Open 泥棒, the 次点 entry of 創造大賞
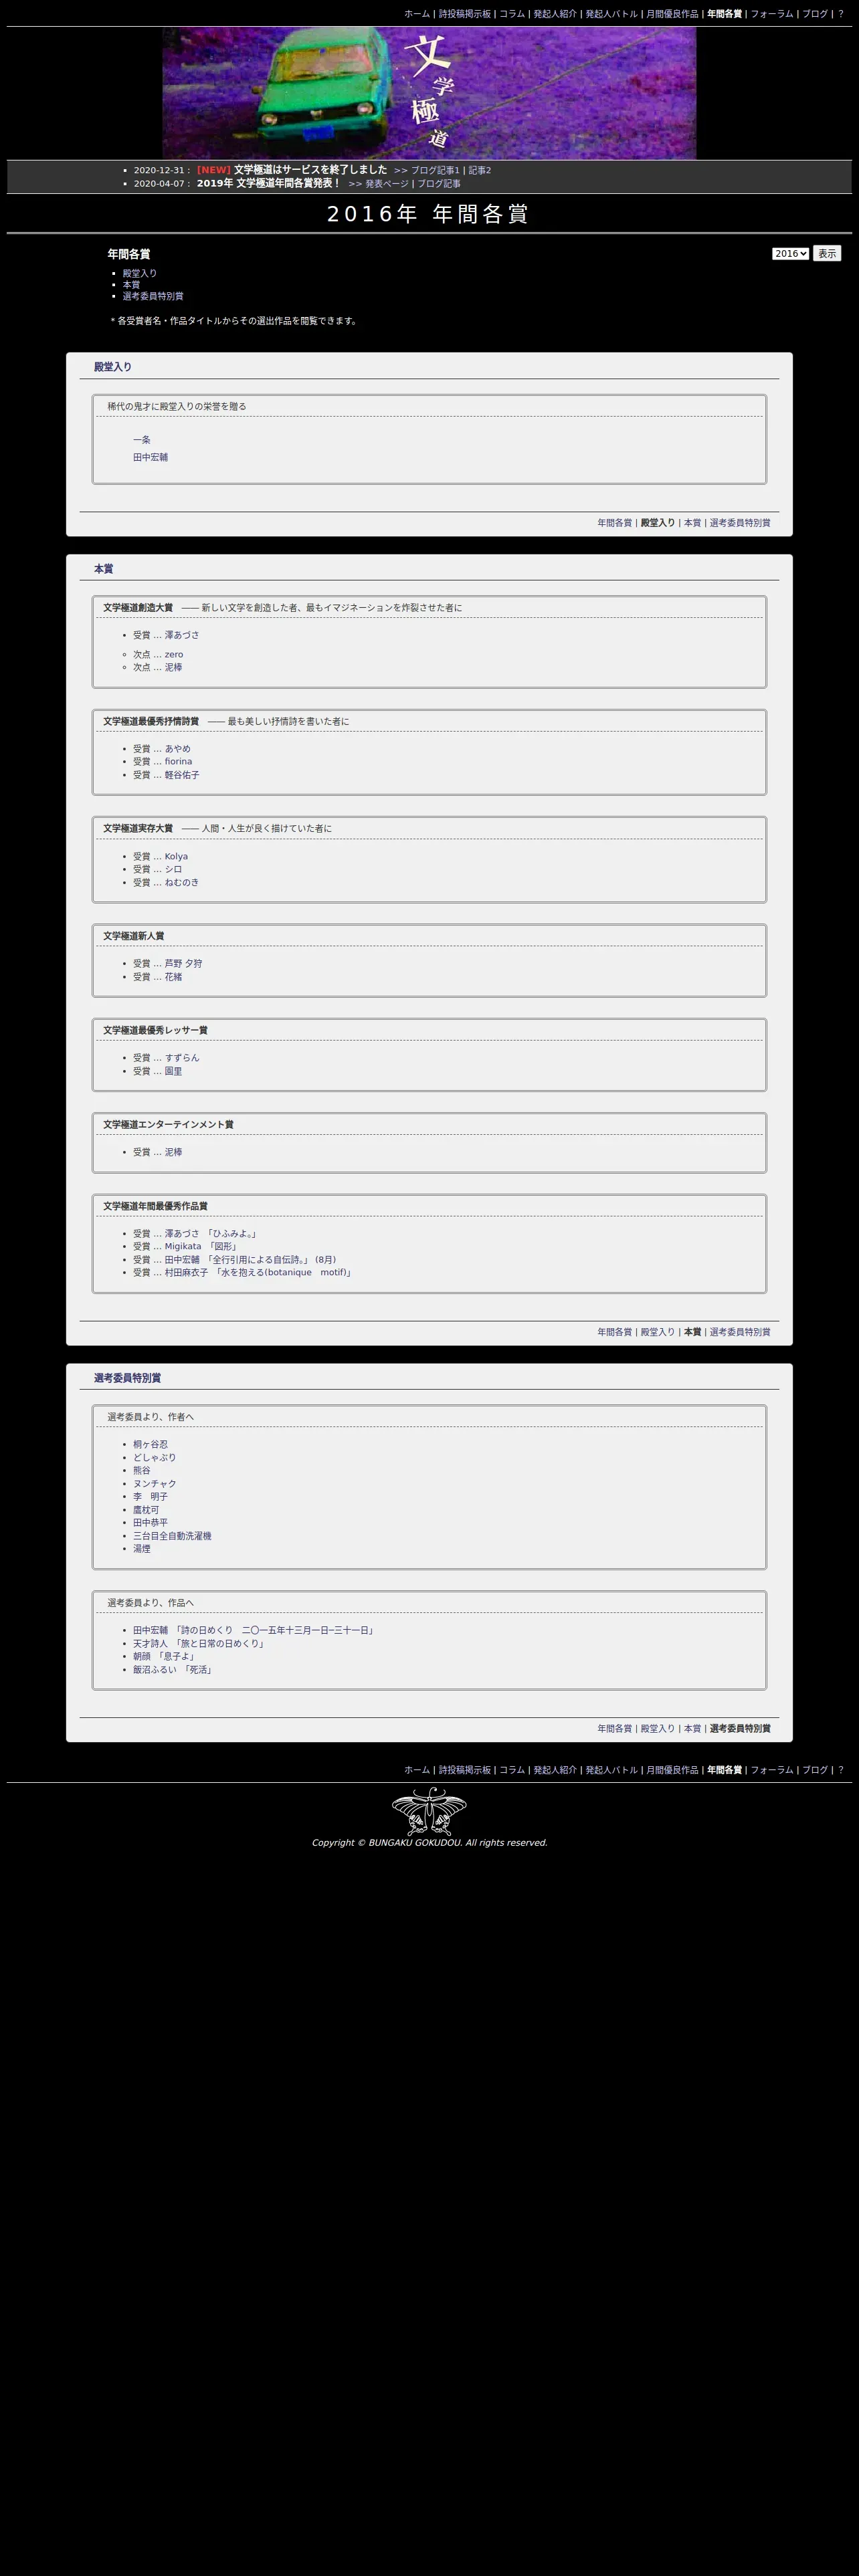This screenshot has height=2576, width=859. click(x=174, y=667)
